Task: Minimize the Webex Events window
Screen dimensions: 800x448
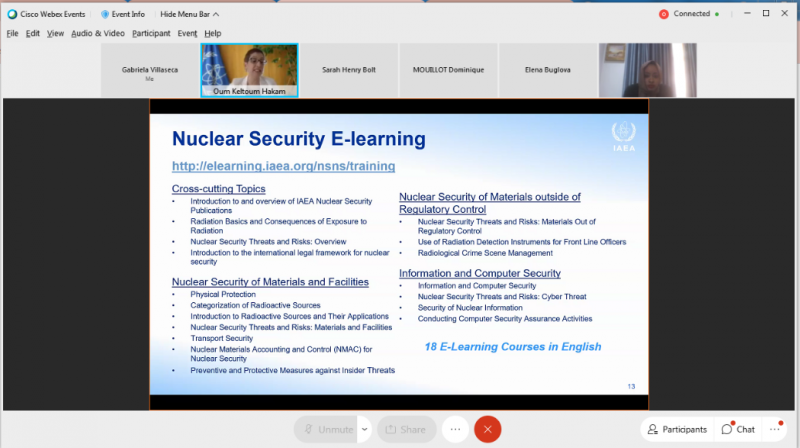Action: 747,14
